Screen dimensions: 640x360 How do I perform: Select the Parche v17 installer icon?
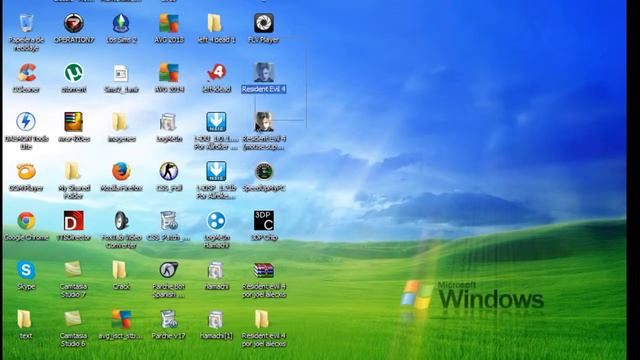pos(169,319)
